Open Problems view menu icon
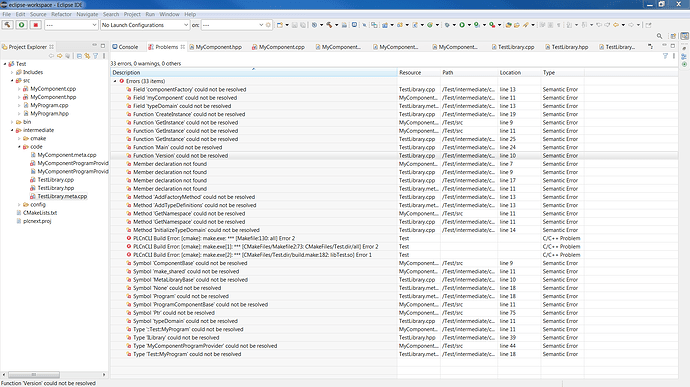This screenshot has height=387, width=690. point(674,56)
